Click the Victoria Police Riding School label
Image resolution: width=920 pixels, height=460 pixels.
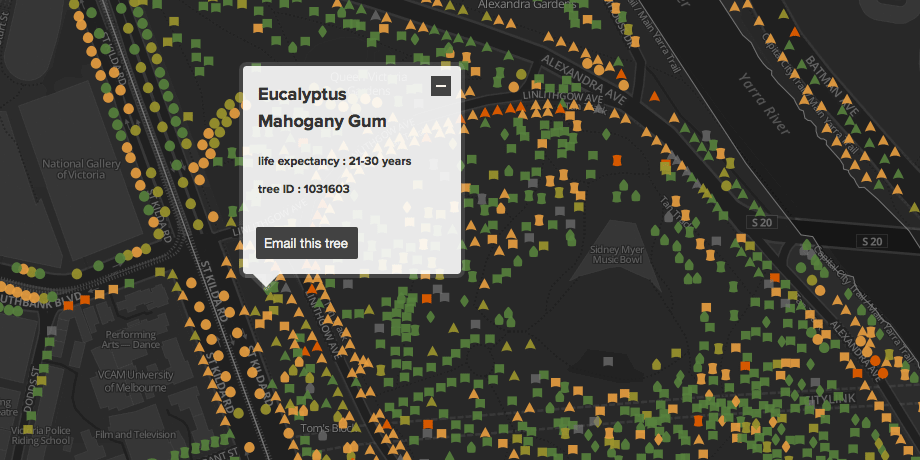point(40,434)
